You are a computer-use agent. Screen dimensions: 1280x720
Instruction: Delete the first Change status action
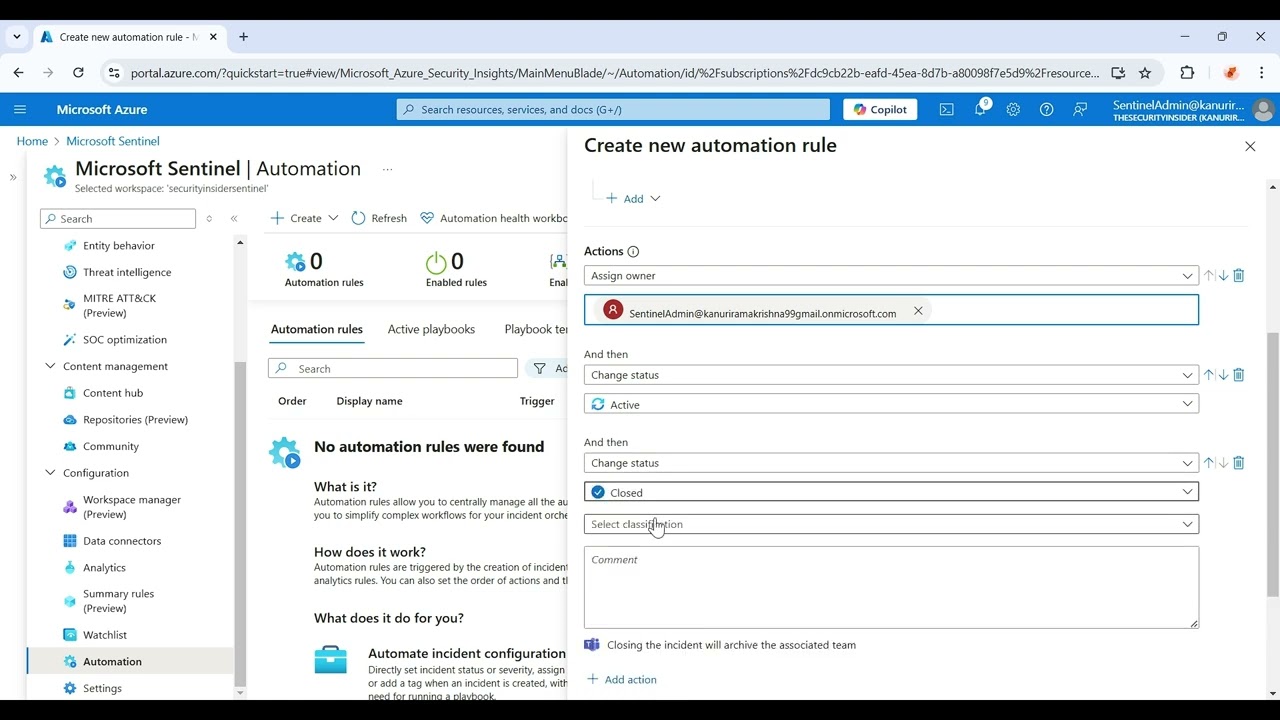[x=1239, y=375]
